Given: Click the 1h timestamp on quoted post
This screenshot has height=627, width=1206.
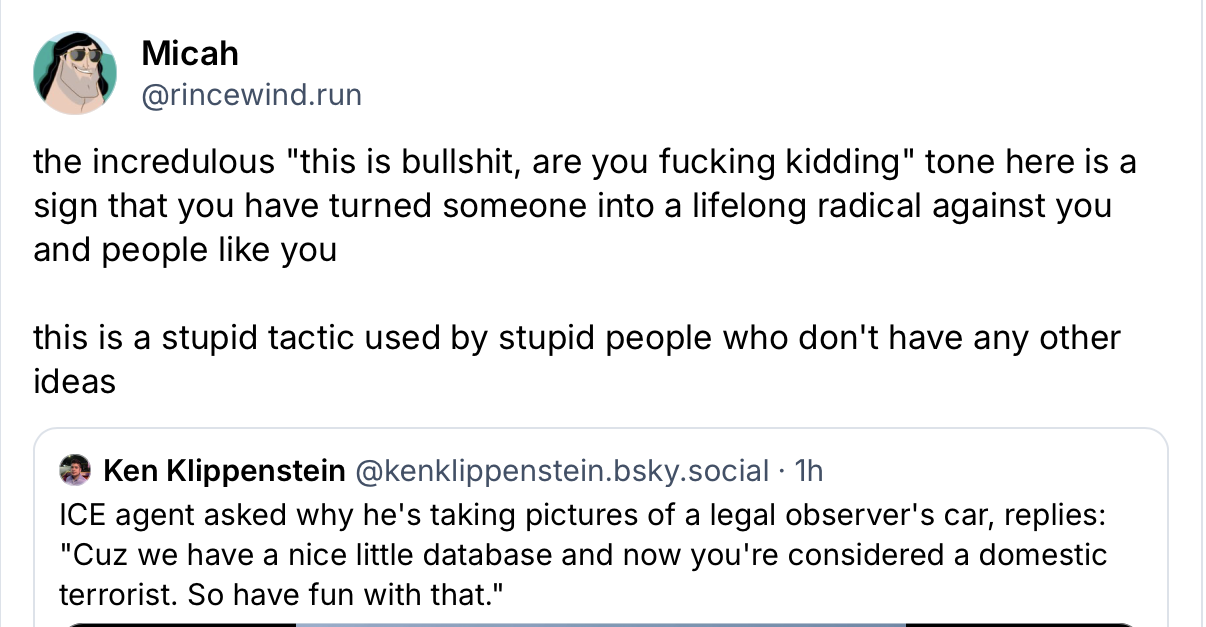Looking at the screenshot, I should (x=808, y=470).
